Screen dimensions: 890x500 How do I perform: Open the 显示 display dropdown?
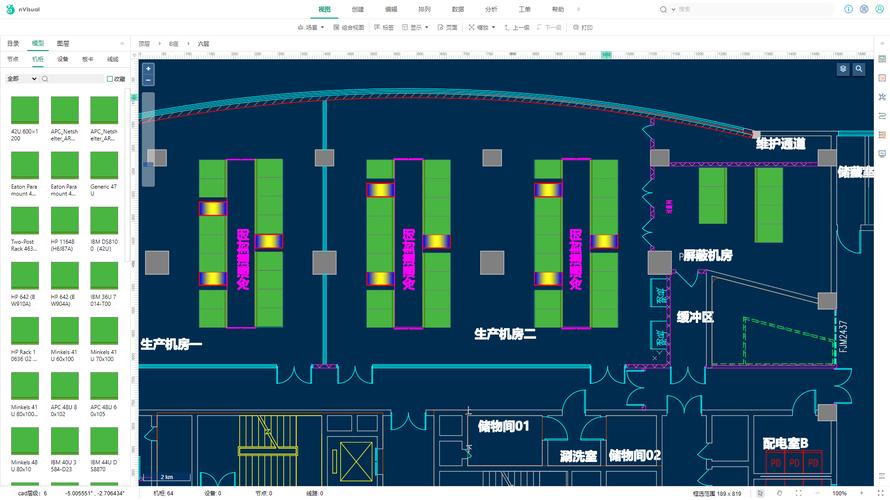pos(415,27)
